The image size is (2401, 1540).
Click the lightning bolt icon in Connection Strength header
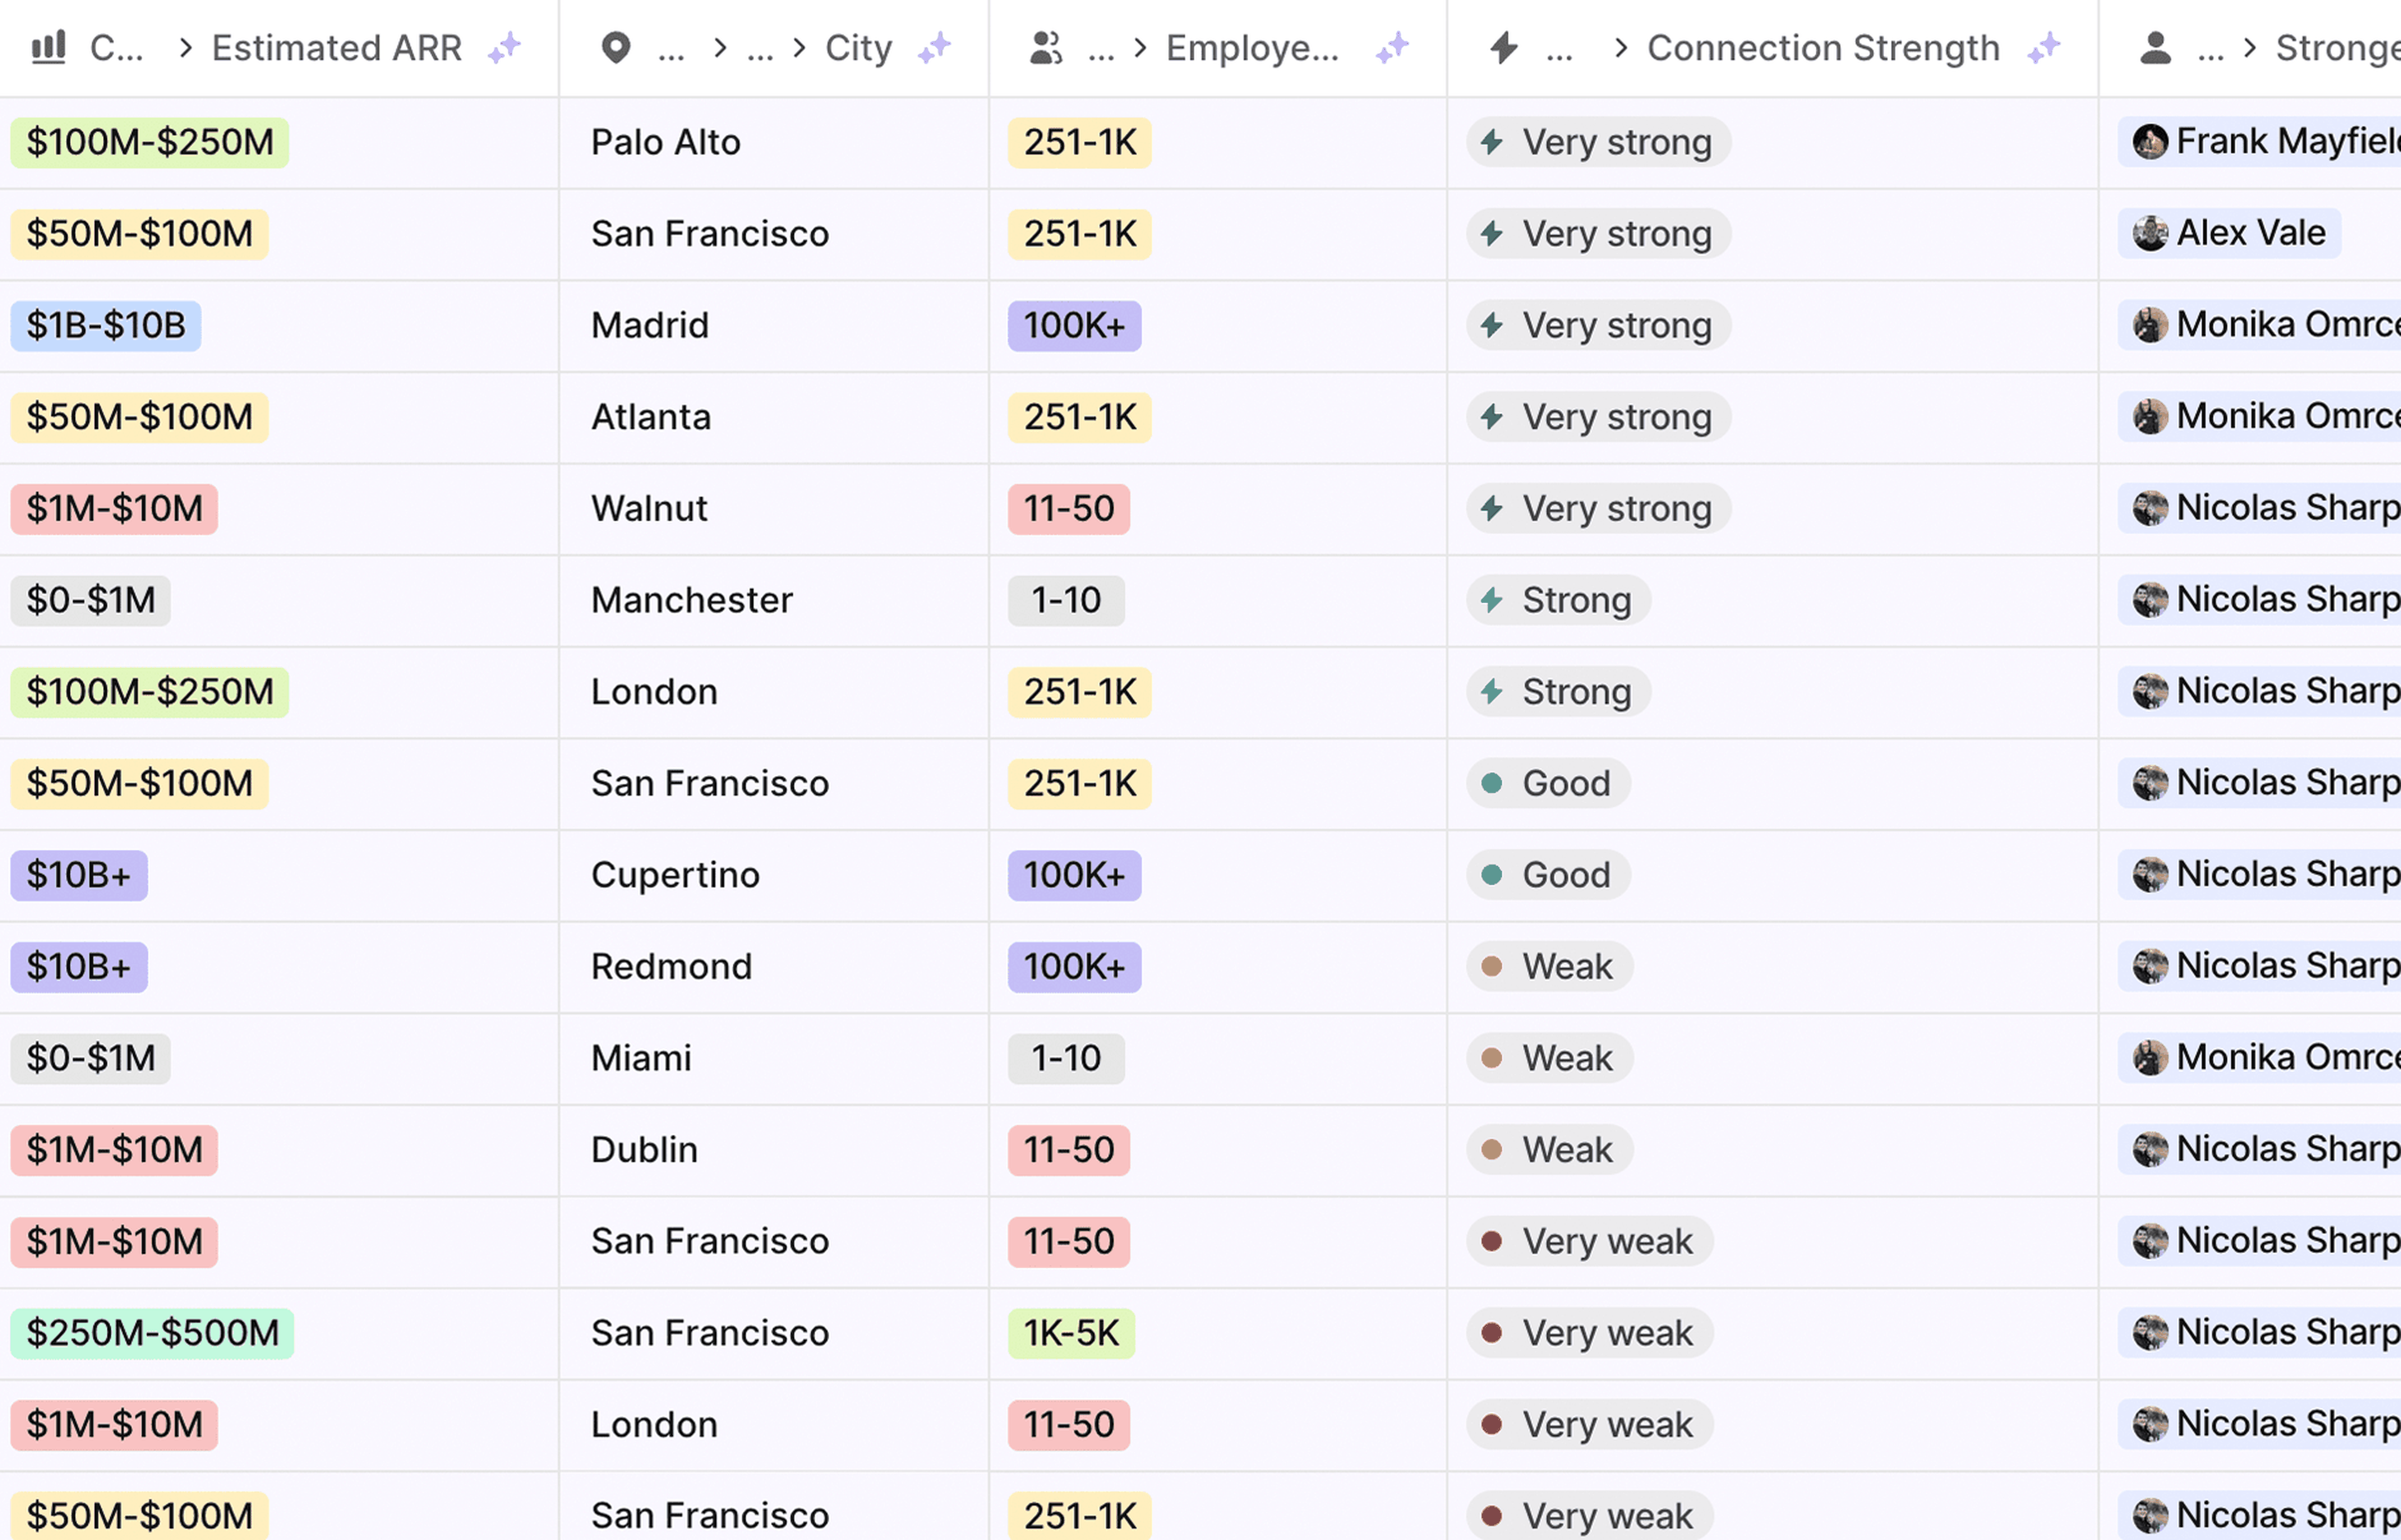1503,47
